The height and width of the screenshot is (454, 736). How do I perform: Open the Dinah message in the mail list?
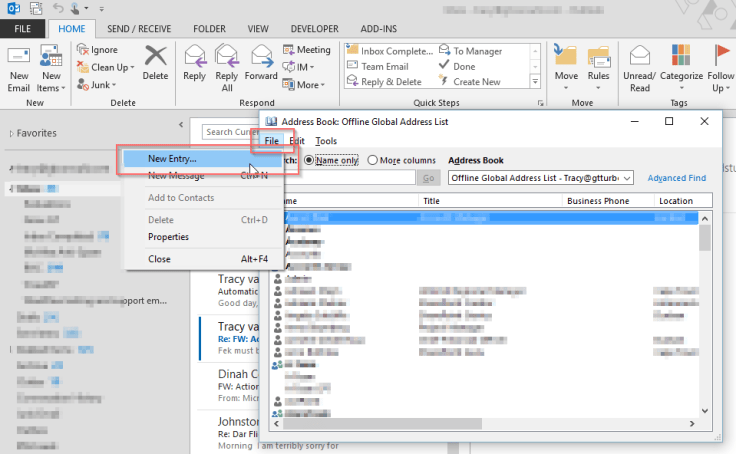(229, 386)
